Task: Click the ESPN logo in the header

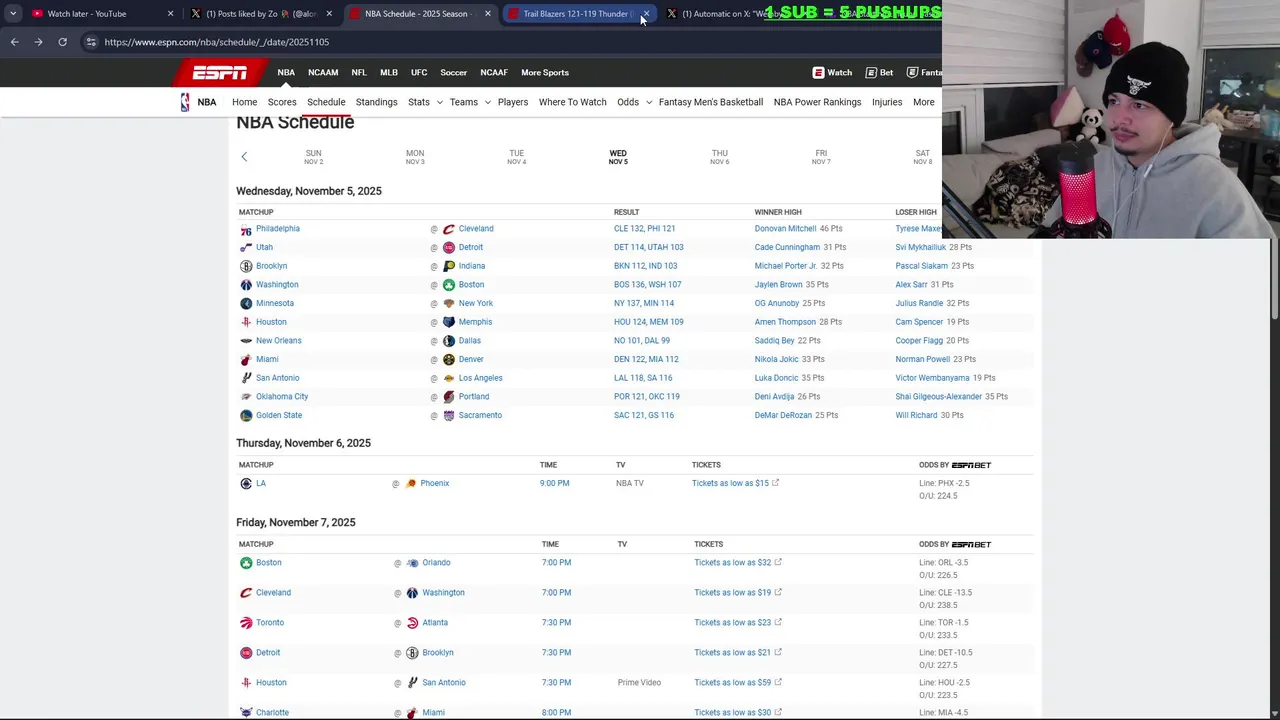Action: click(220, 72)
